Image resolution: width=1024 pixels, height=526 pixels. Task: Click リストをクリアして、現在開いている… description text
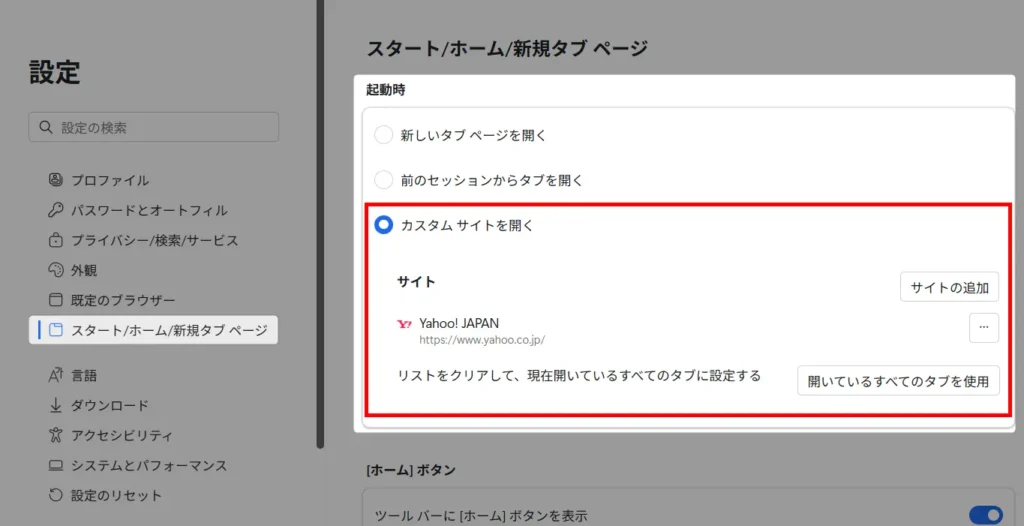tap(580, 376)
